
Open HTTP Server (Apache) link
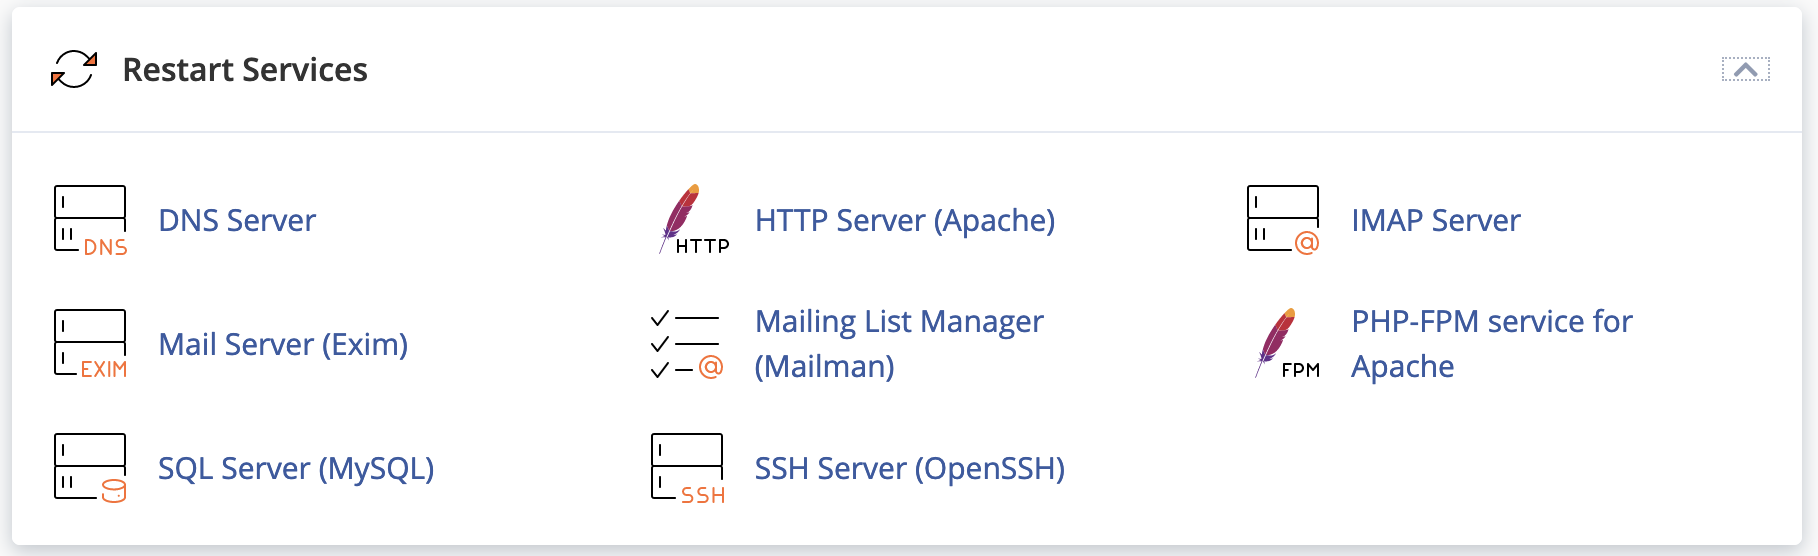[904, 220]
